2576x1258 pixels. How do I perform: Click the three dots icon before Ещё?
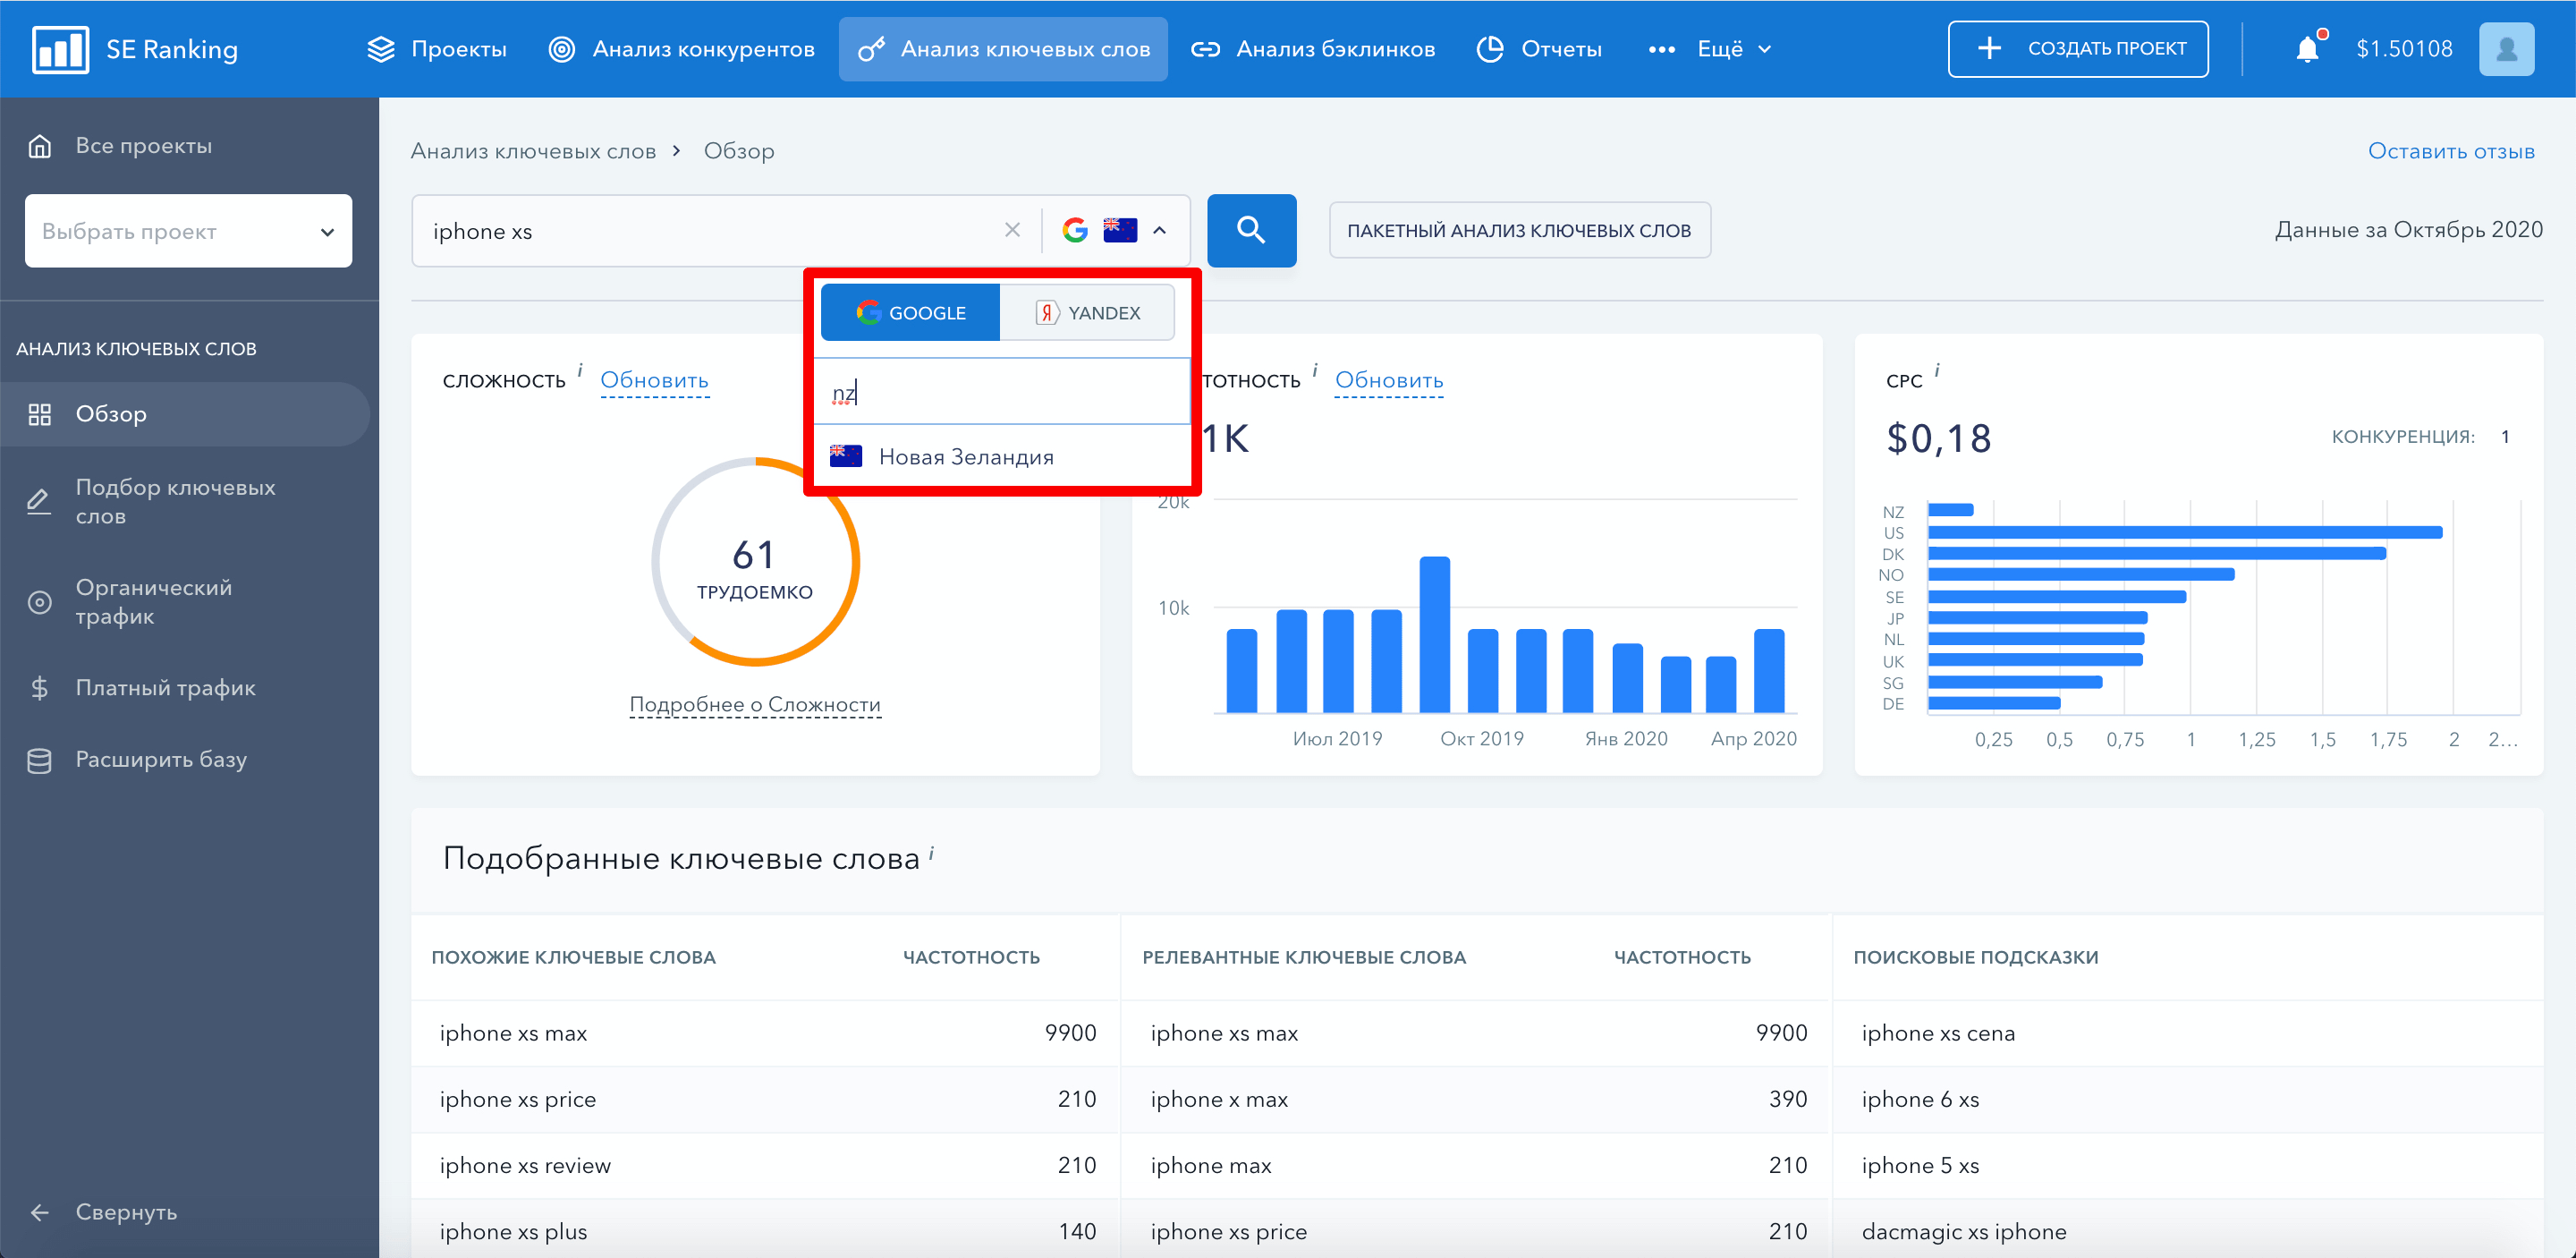tap(1662, 49)
